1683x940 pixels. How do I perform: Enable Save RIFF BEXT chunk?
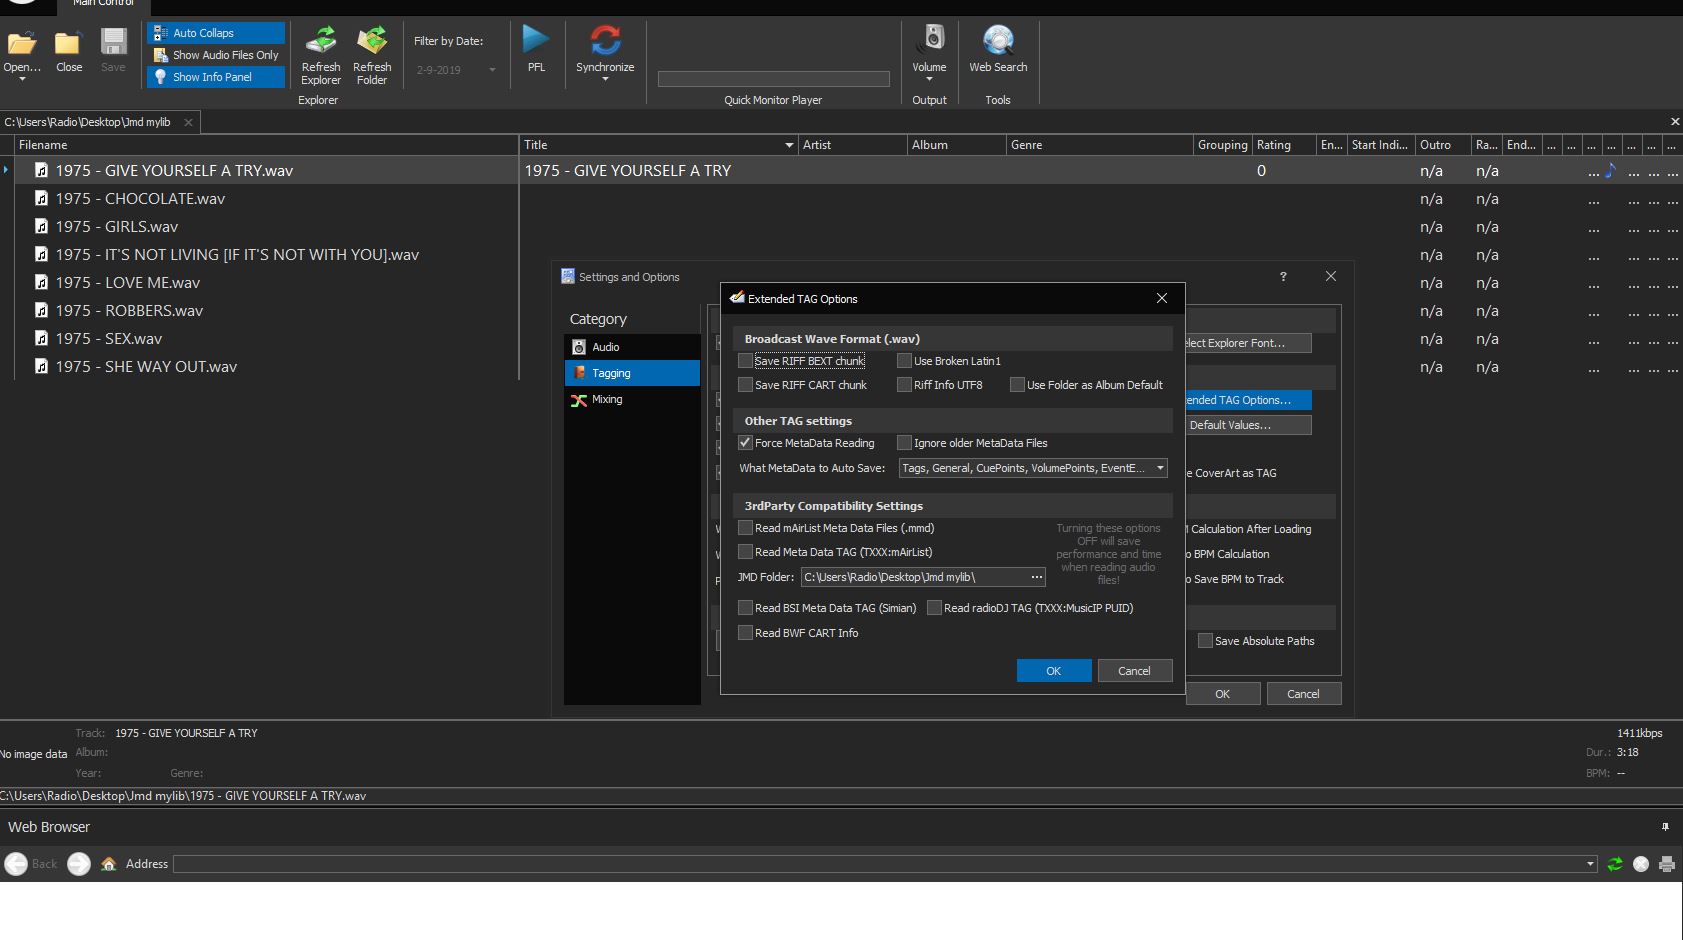tap(745, 361)
